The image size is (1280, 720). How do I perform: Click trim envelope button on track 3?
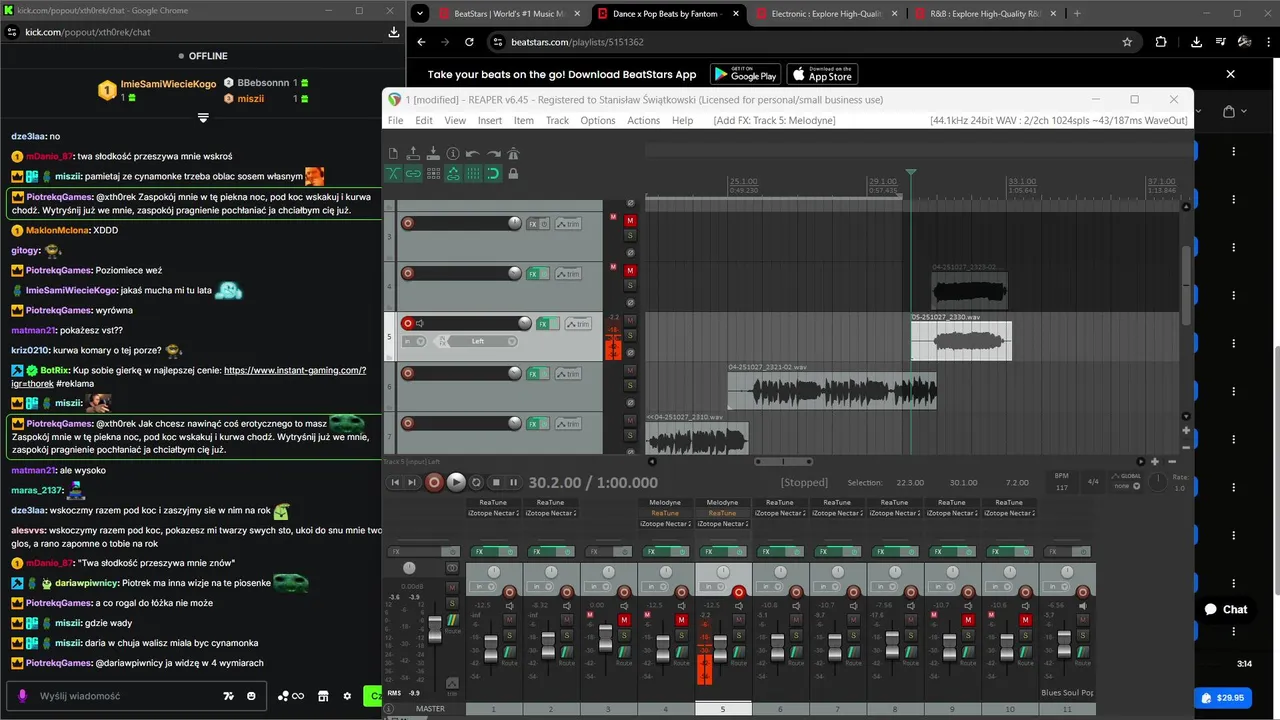[x=568, y=223]
